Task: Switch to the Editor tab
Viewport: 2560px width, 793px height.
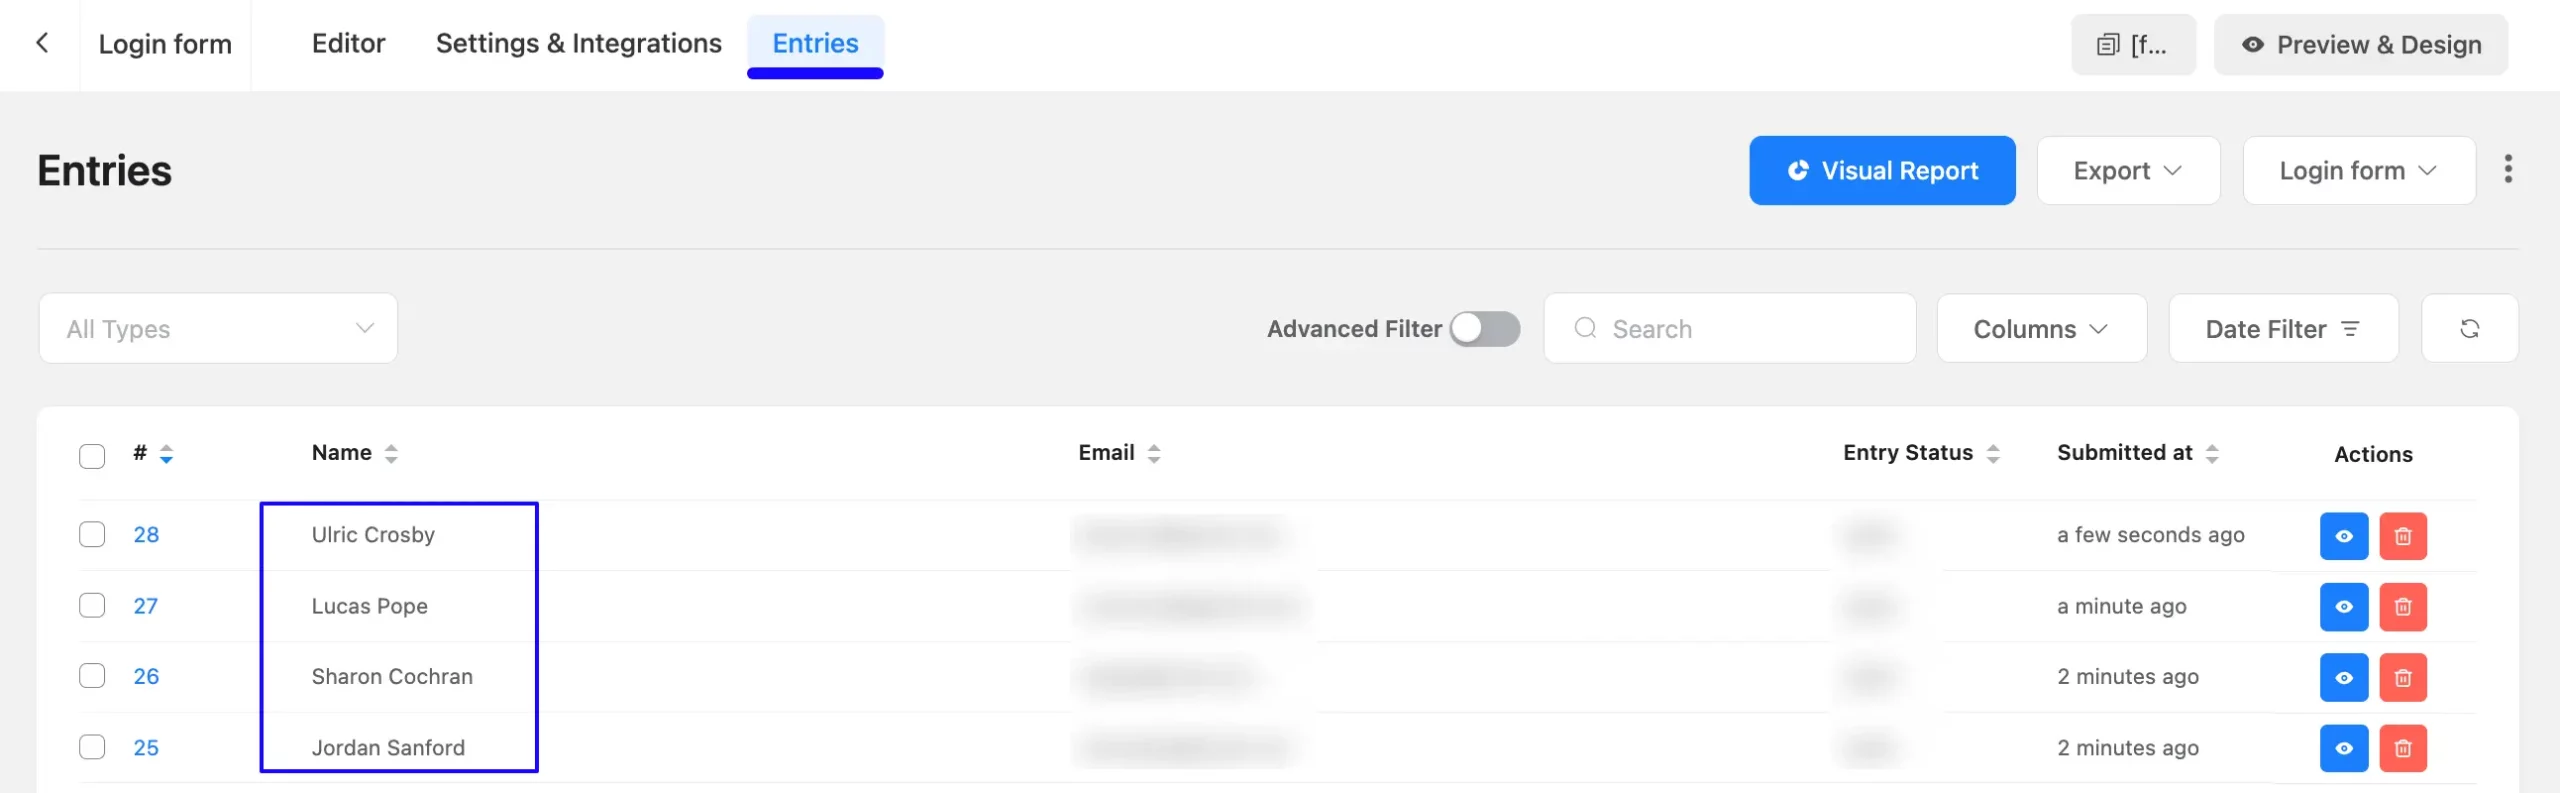Action: 348,44
